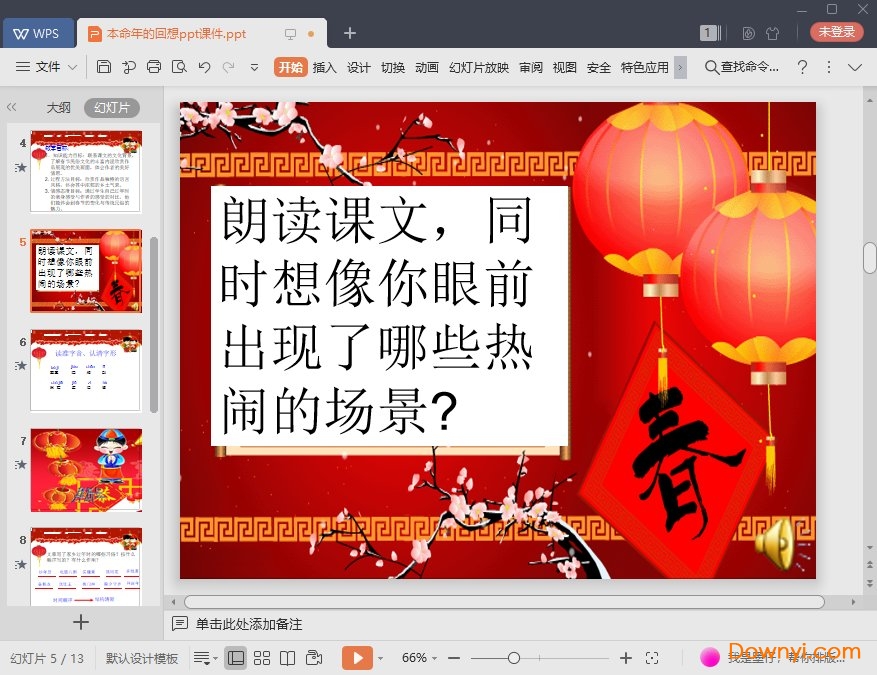Switch to reading view mode
The image size is (877, 675).
pyautogui.click(x=288, y=658)
